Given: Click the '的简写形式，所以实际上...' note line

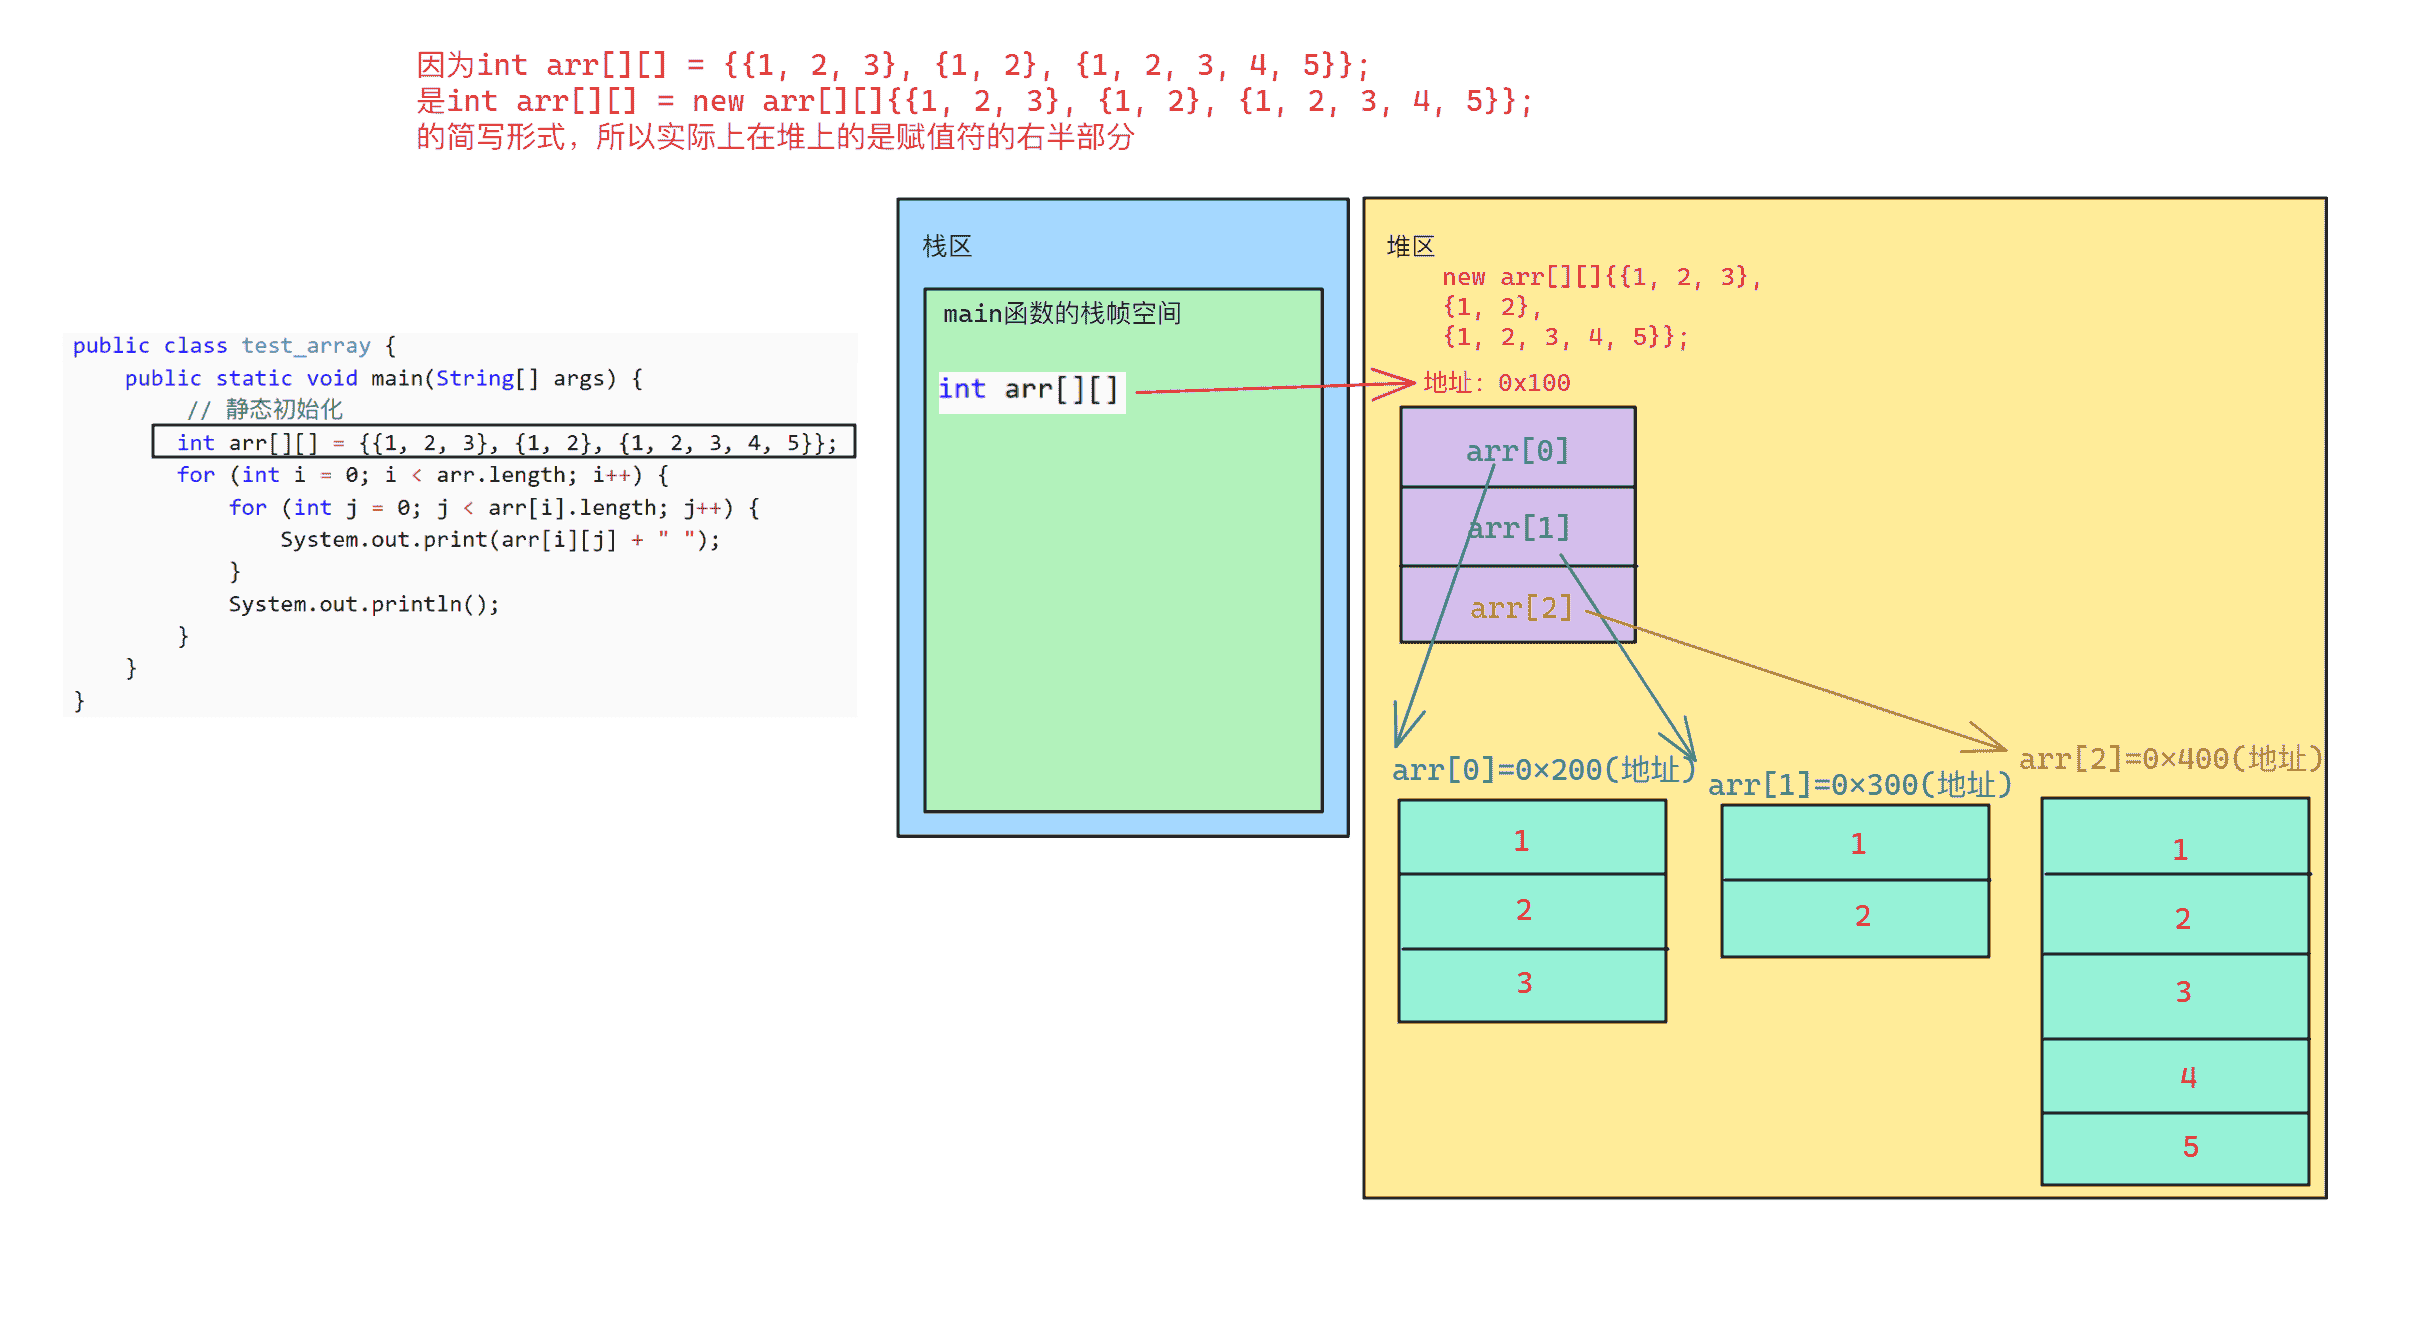Looking at the screenshot, I should [x=776, y=137].
